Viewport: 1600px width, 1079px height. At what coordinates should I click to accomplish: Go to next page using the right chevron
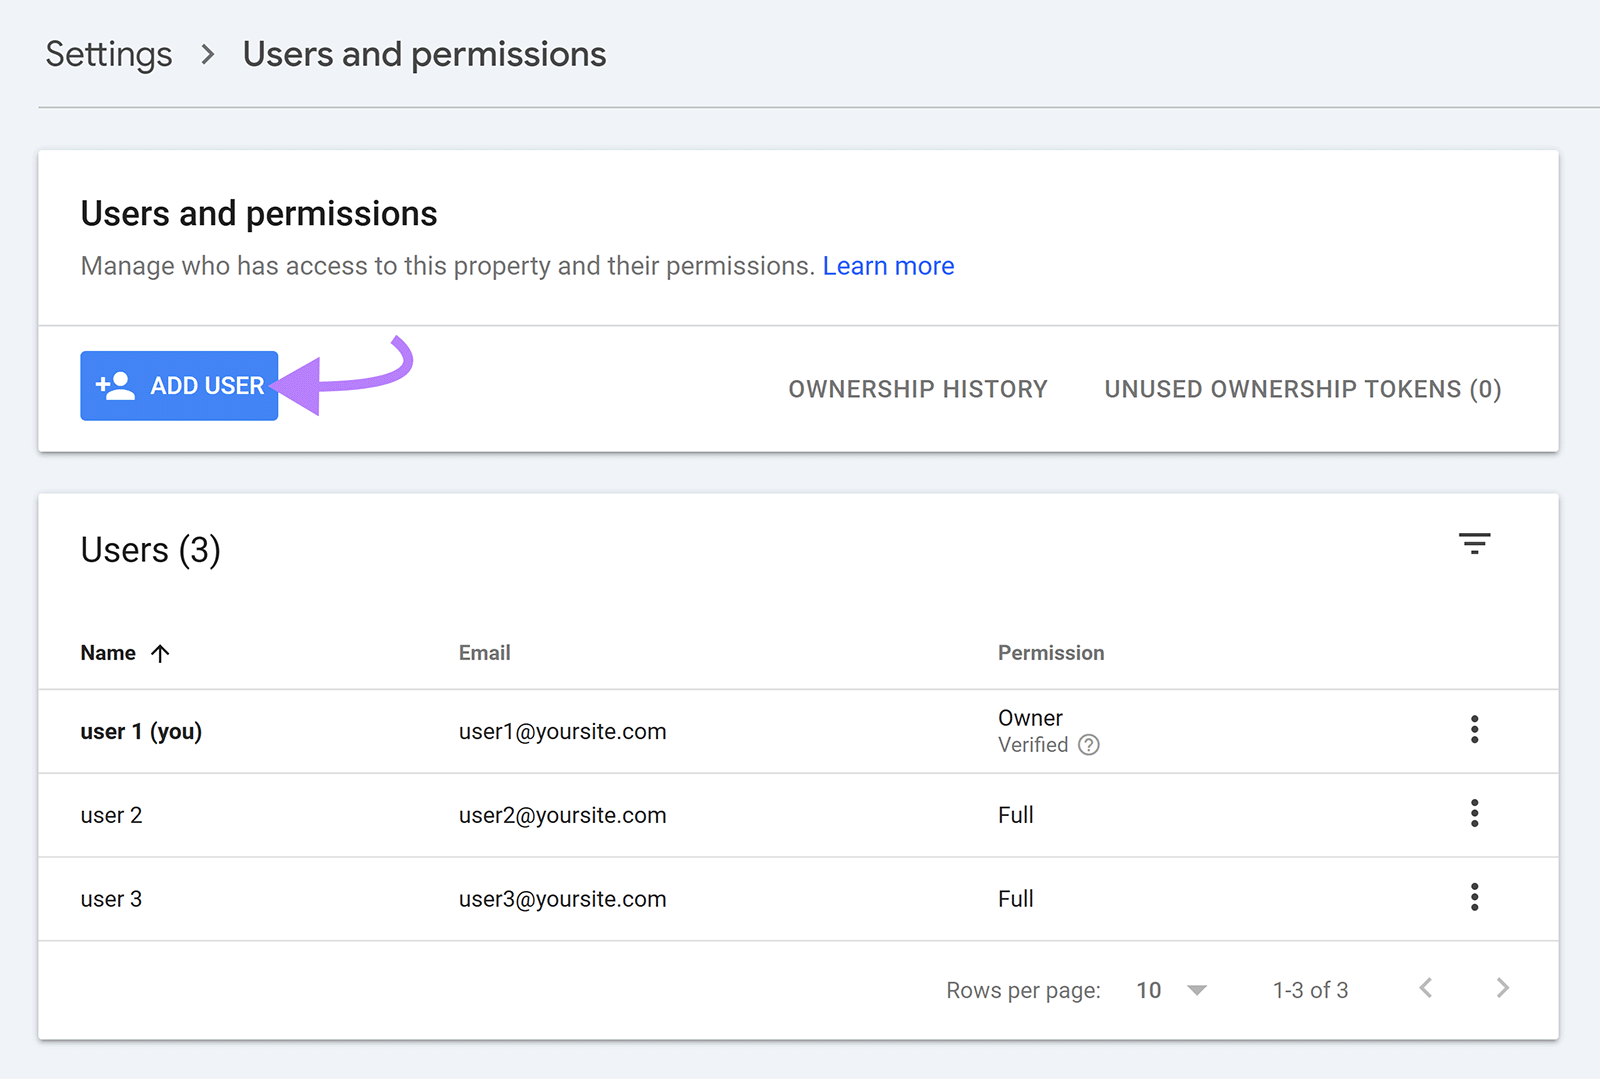coord(1503,988)
